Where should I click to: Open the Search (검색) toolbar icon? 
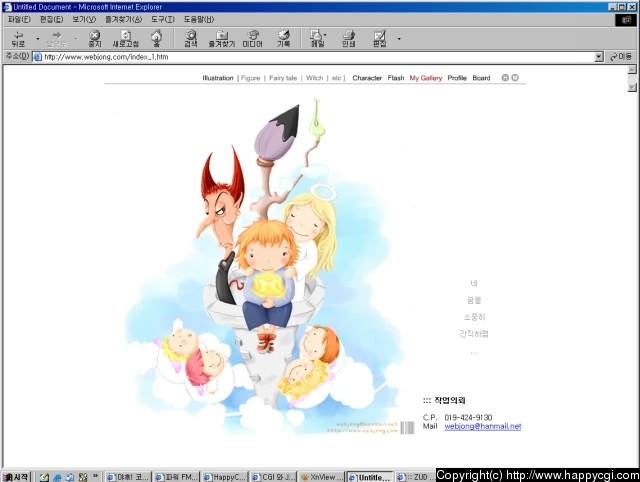coord(191,39)
